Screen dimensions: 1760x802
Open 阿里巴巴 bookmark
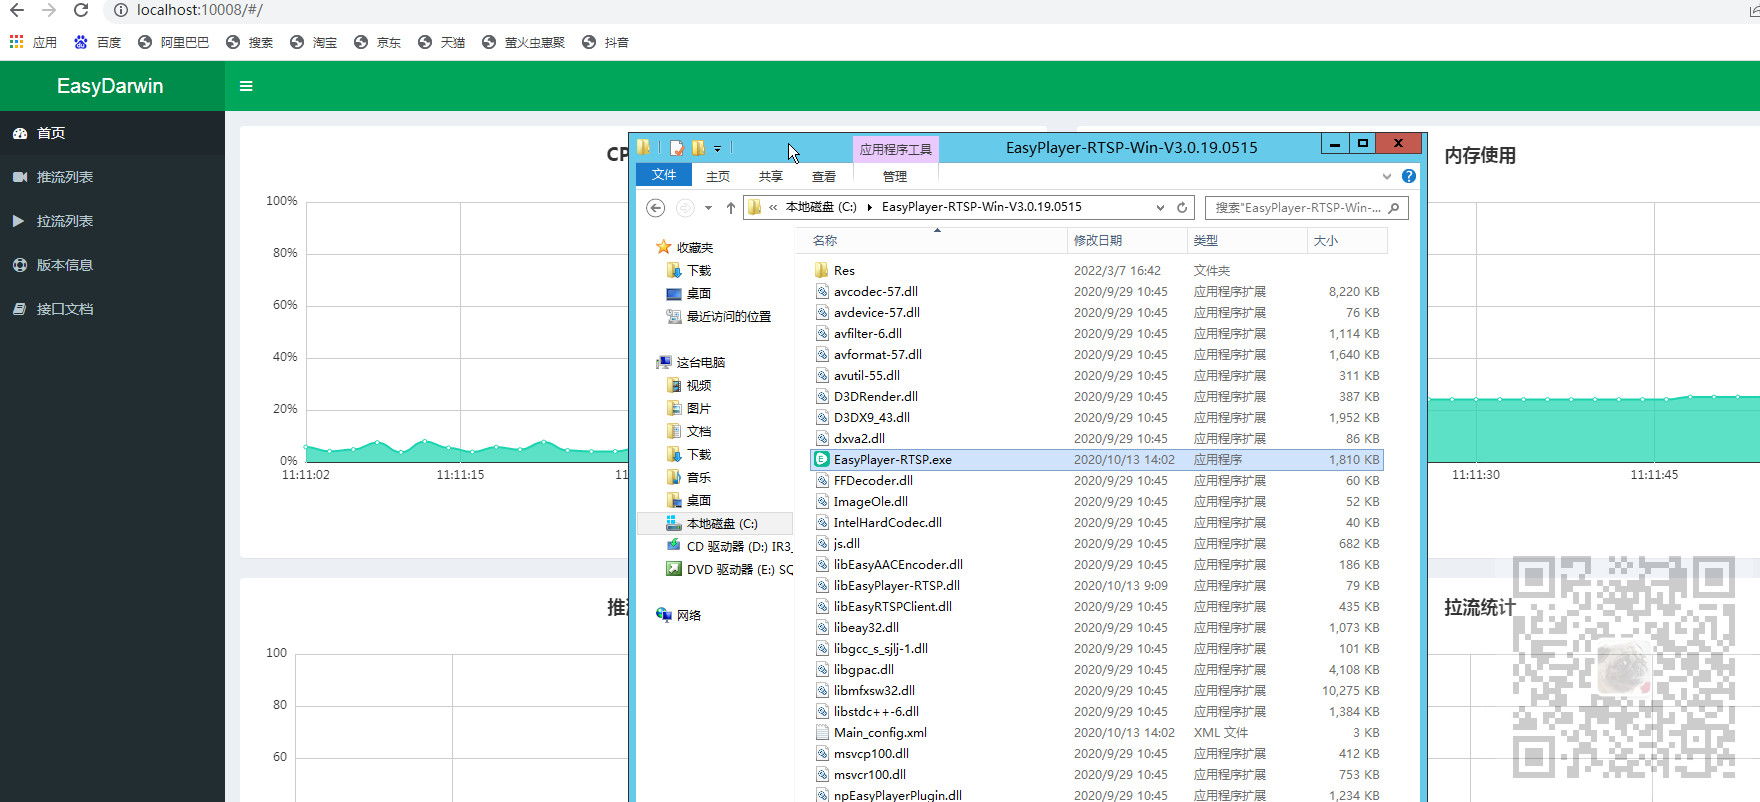(x=174, y=42)
